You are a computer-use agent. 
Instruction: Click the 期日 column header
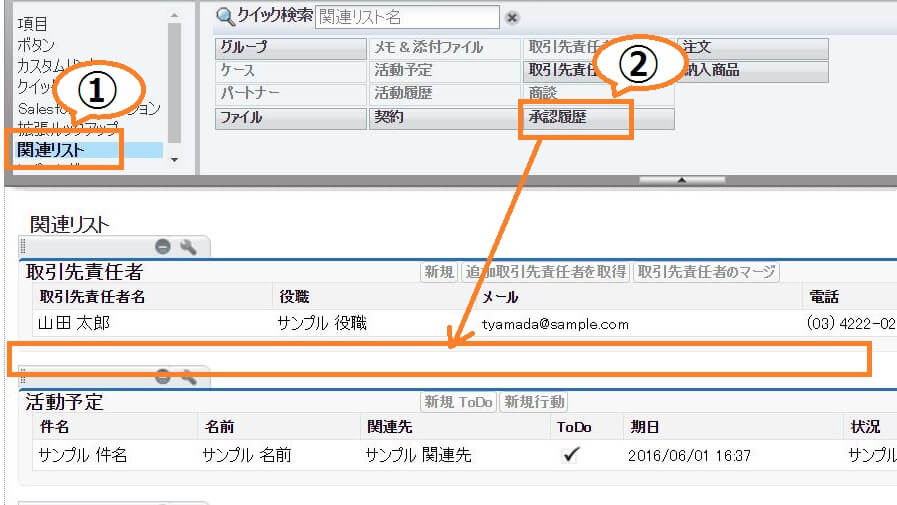[645, 427]
